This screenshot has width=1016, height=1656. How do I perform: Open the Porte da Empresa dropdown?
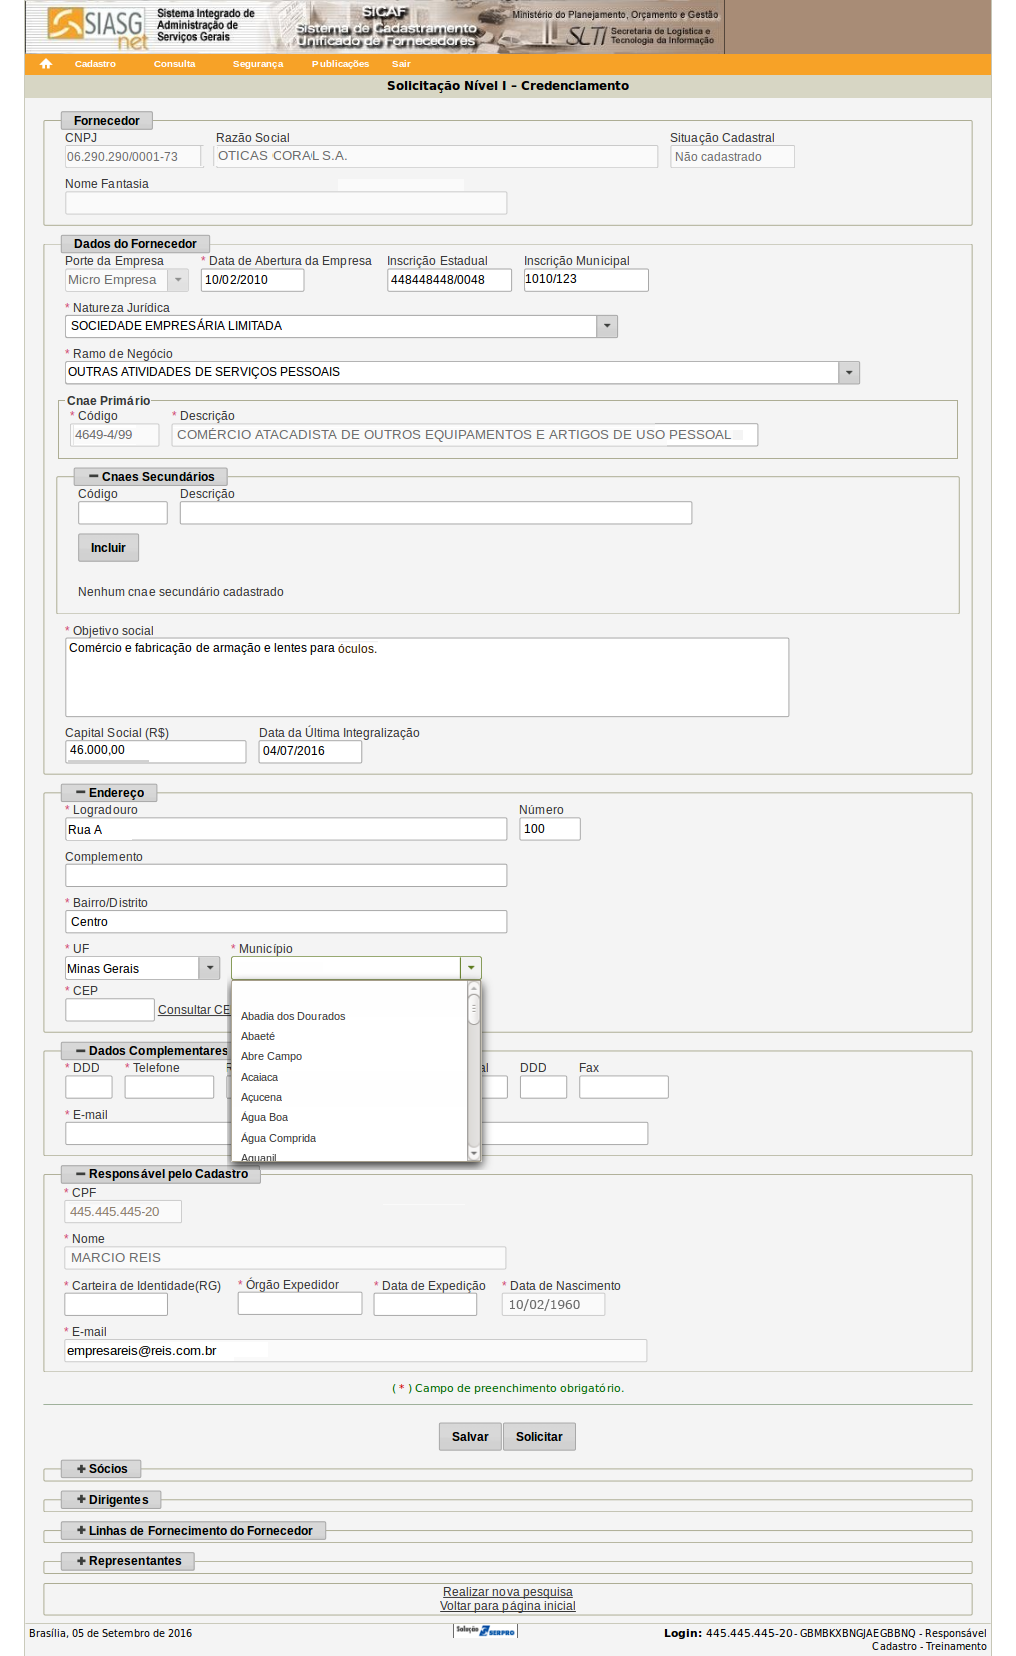coord(178,280)
